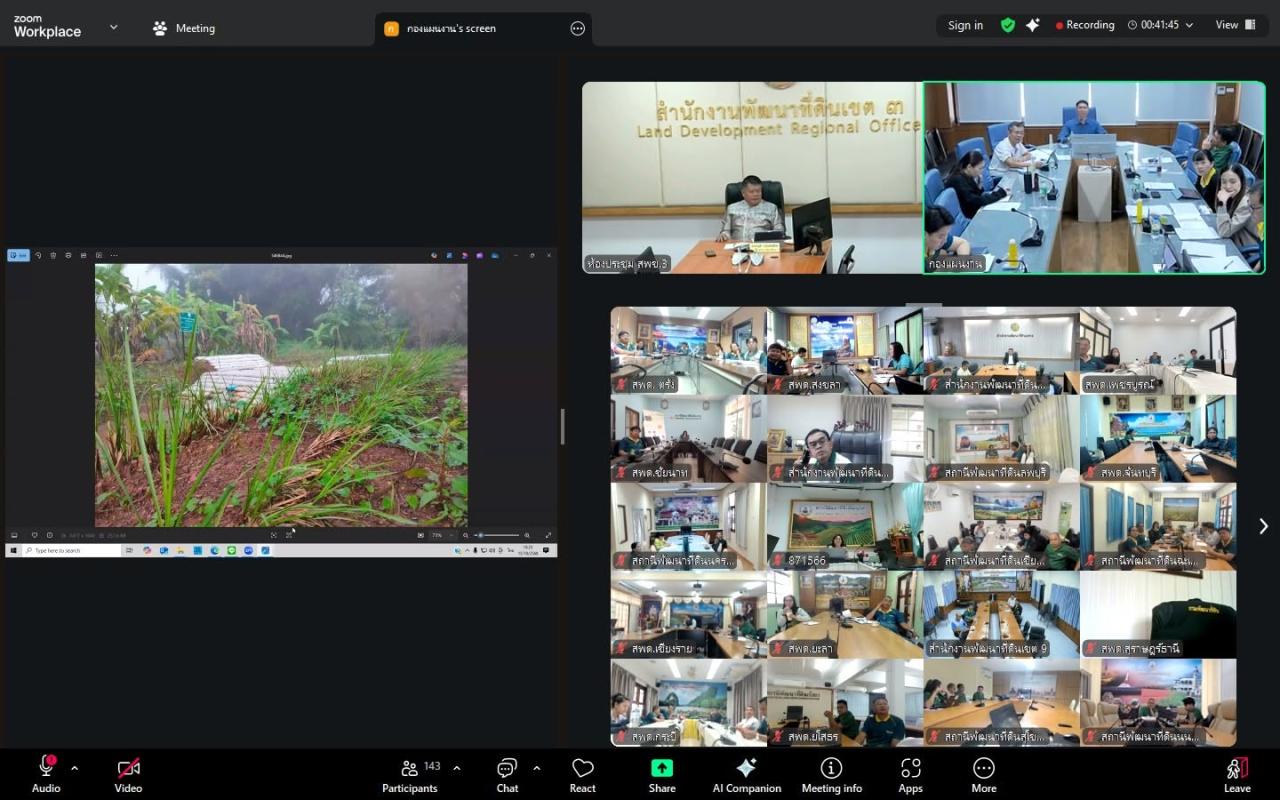Expand the chevron next to Chat
The width and height of the screenshot is (1280, 800).
point(536,768)
